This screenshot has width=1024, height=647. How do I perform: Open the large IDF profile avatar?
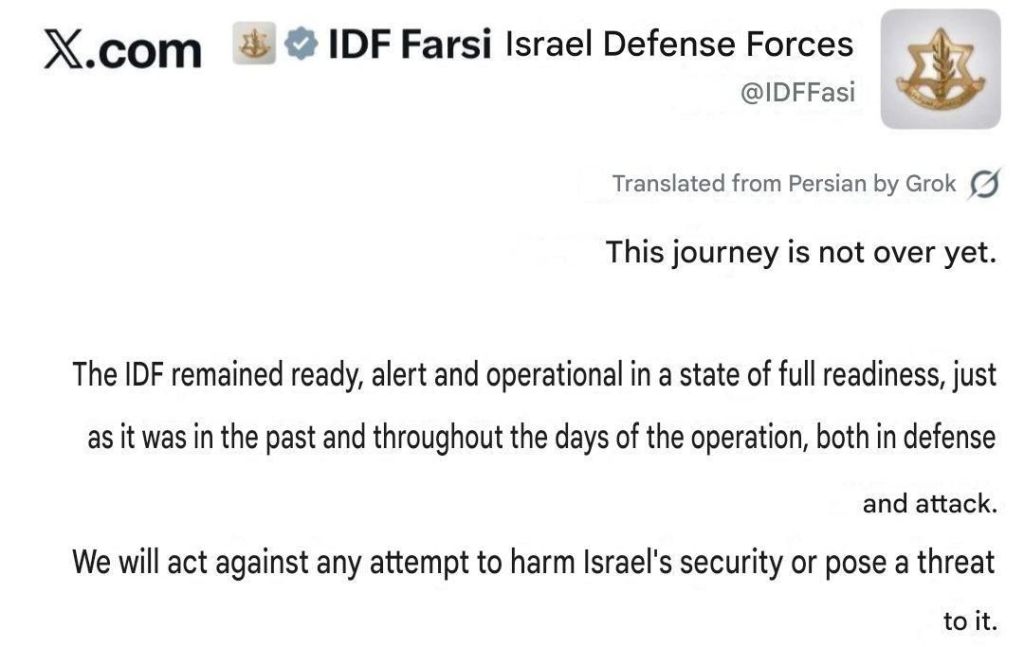tap(940, 69)
